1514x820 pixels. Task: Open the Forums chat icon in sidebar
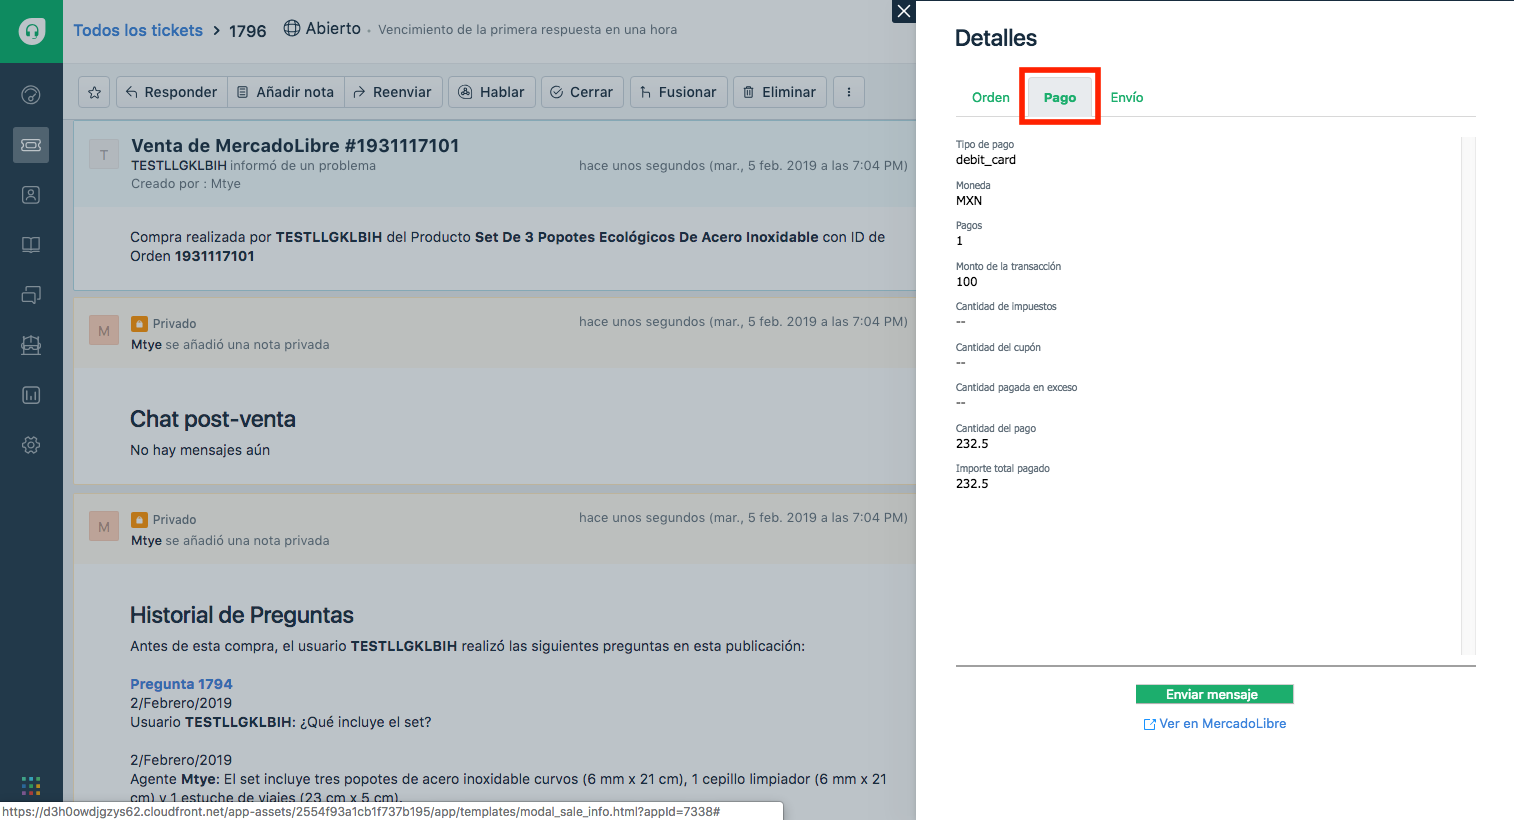point(31,295)
